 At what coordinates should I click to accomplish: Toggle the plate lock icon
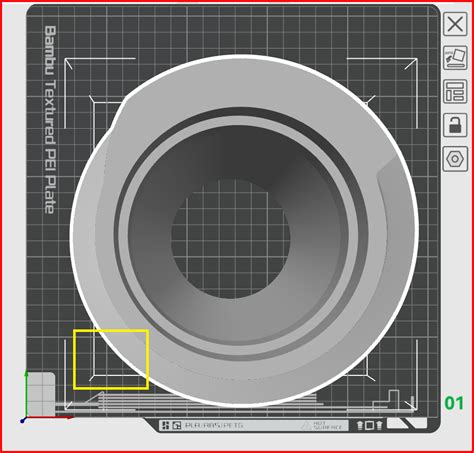pyautogui.click(x=455, y=125)
